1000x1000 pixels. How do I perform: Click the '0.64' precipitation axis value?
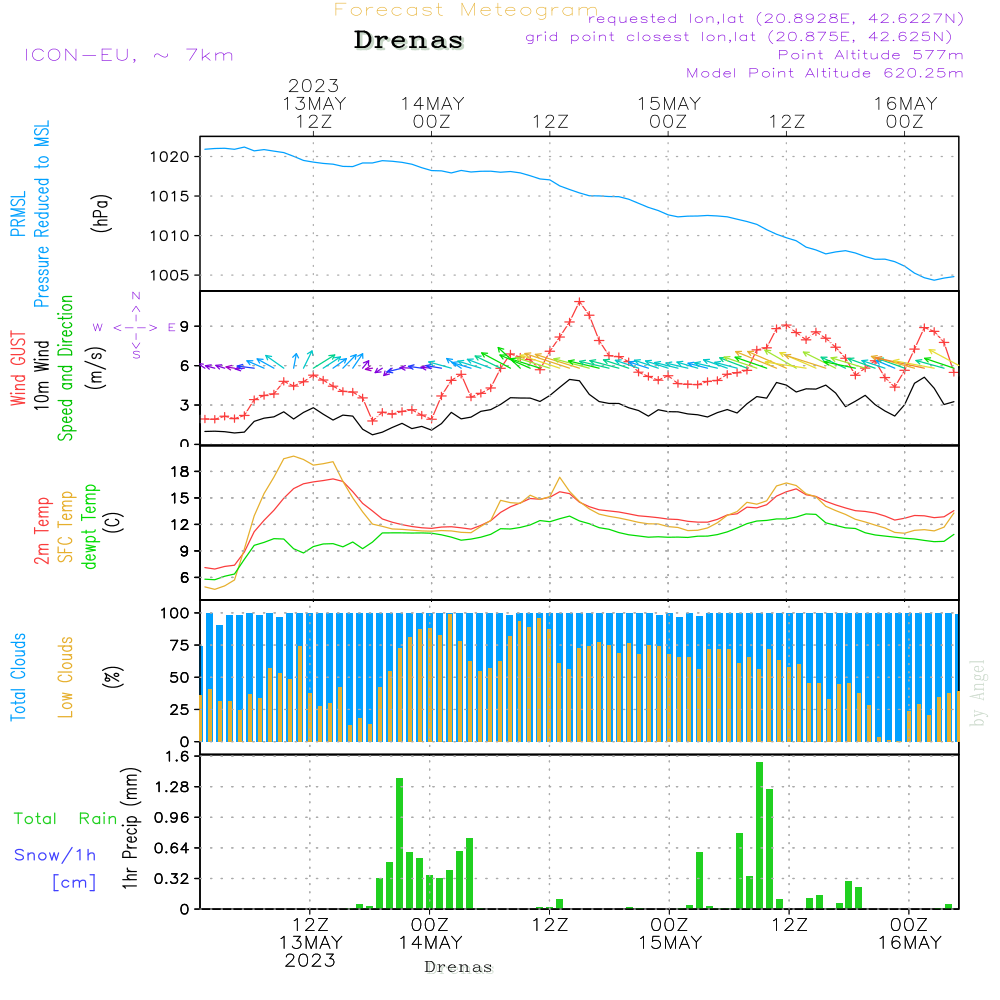pos(172,848)
